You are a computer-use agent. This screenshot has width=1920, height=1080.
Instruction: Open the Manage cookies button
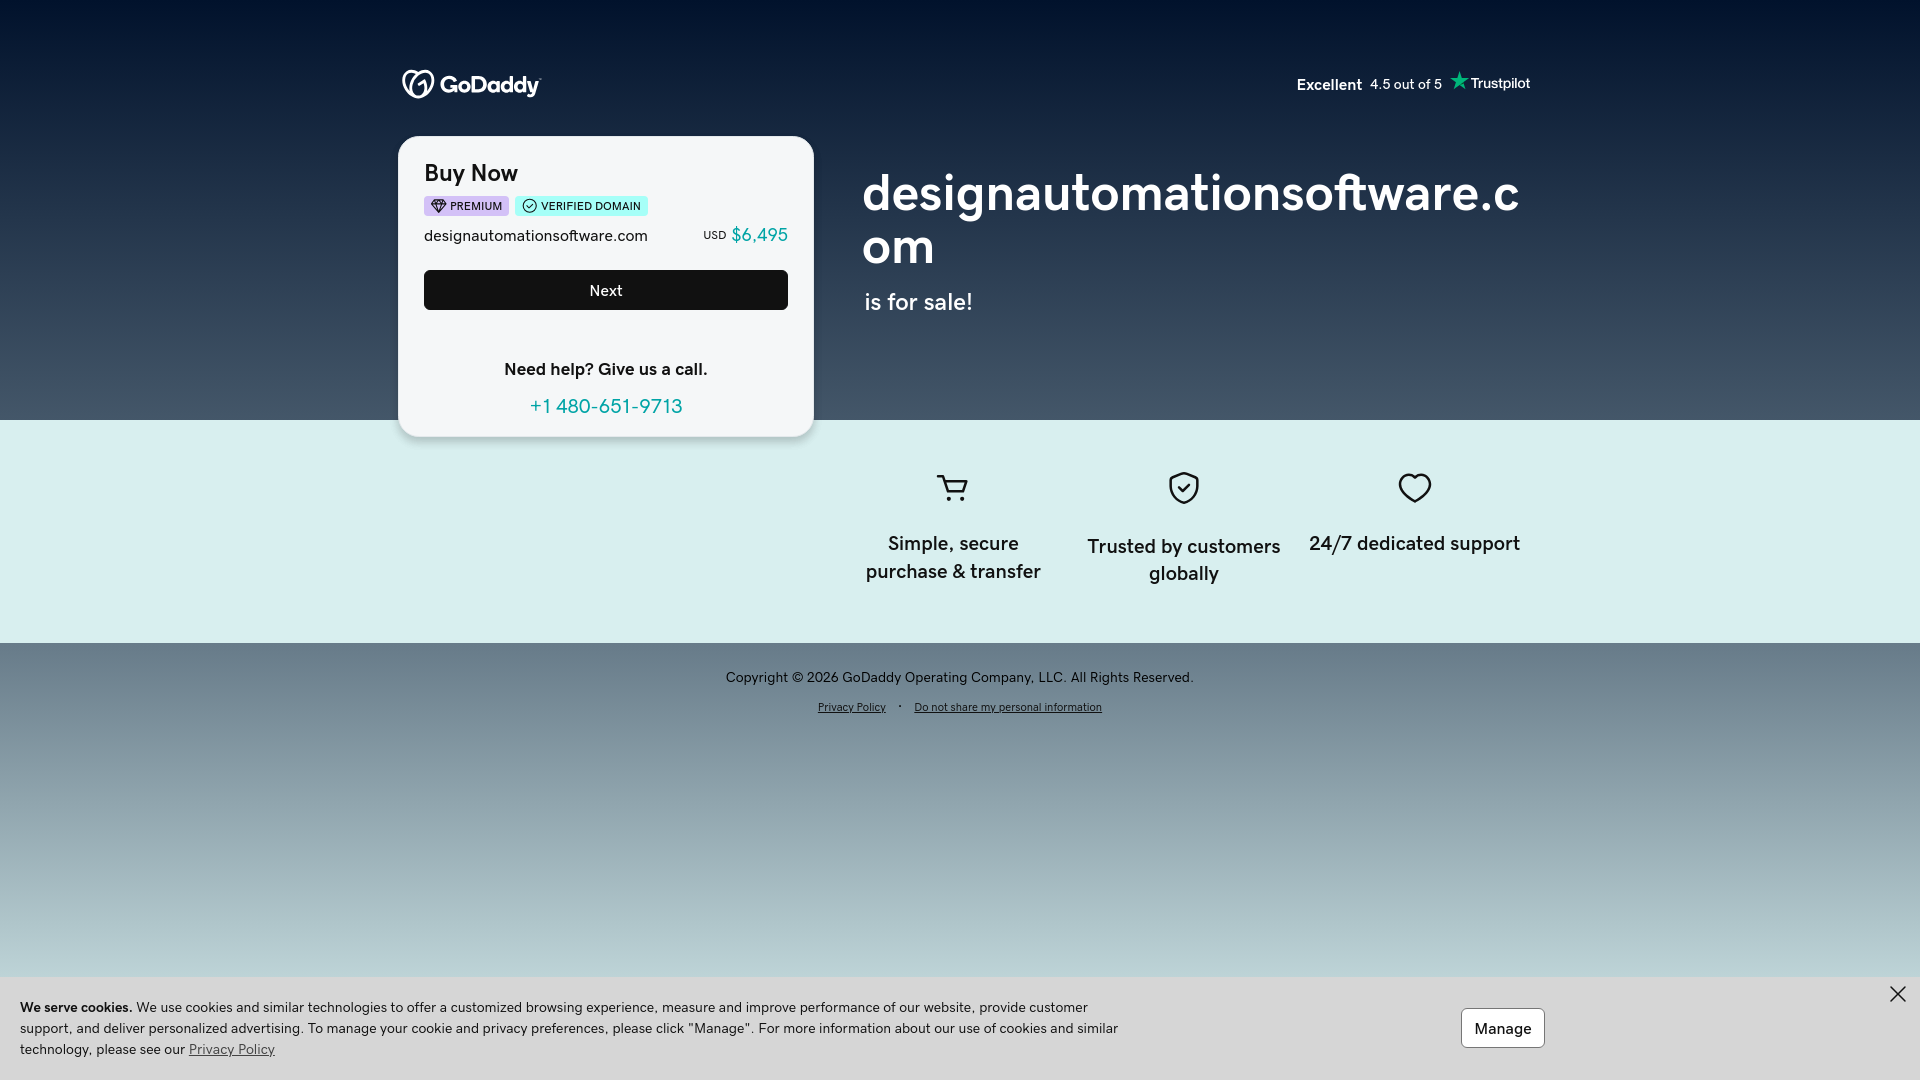[x=1502, y=1028]
